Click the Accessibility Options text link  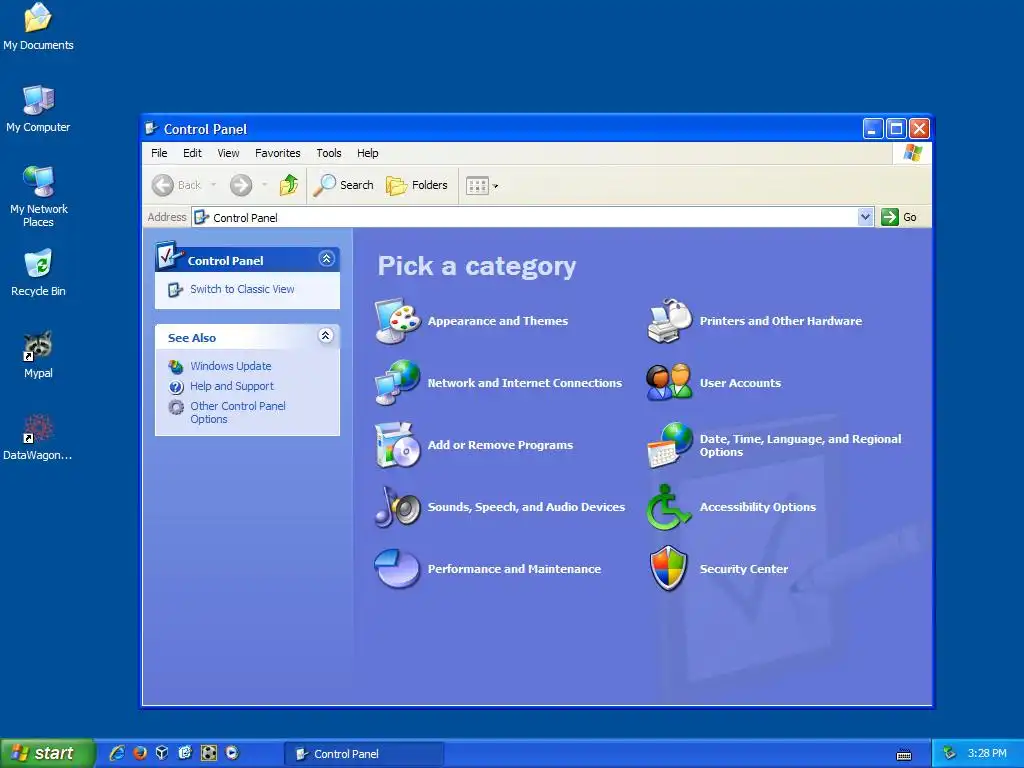[758, 507]
